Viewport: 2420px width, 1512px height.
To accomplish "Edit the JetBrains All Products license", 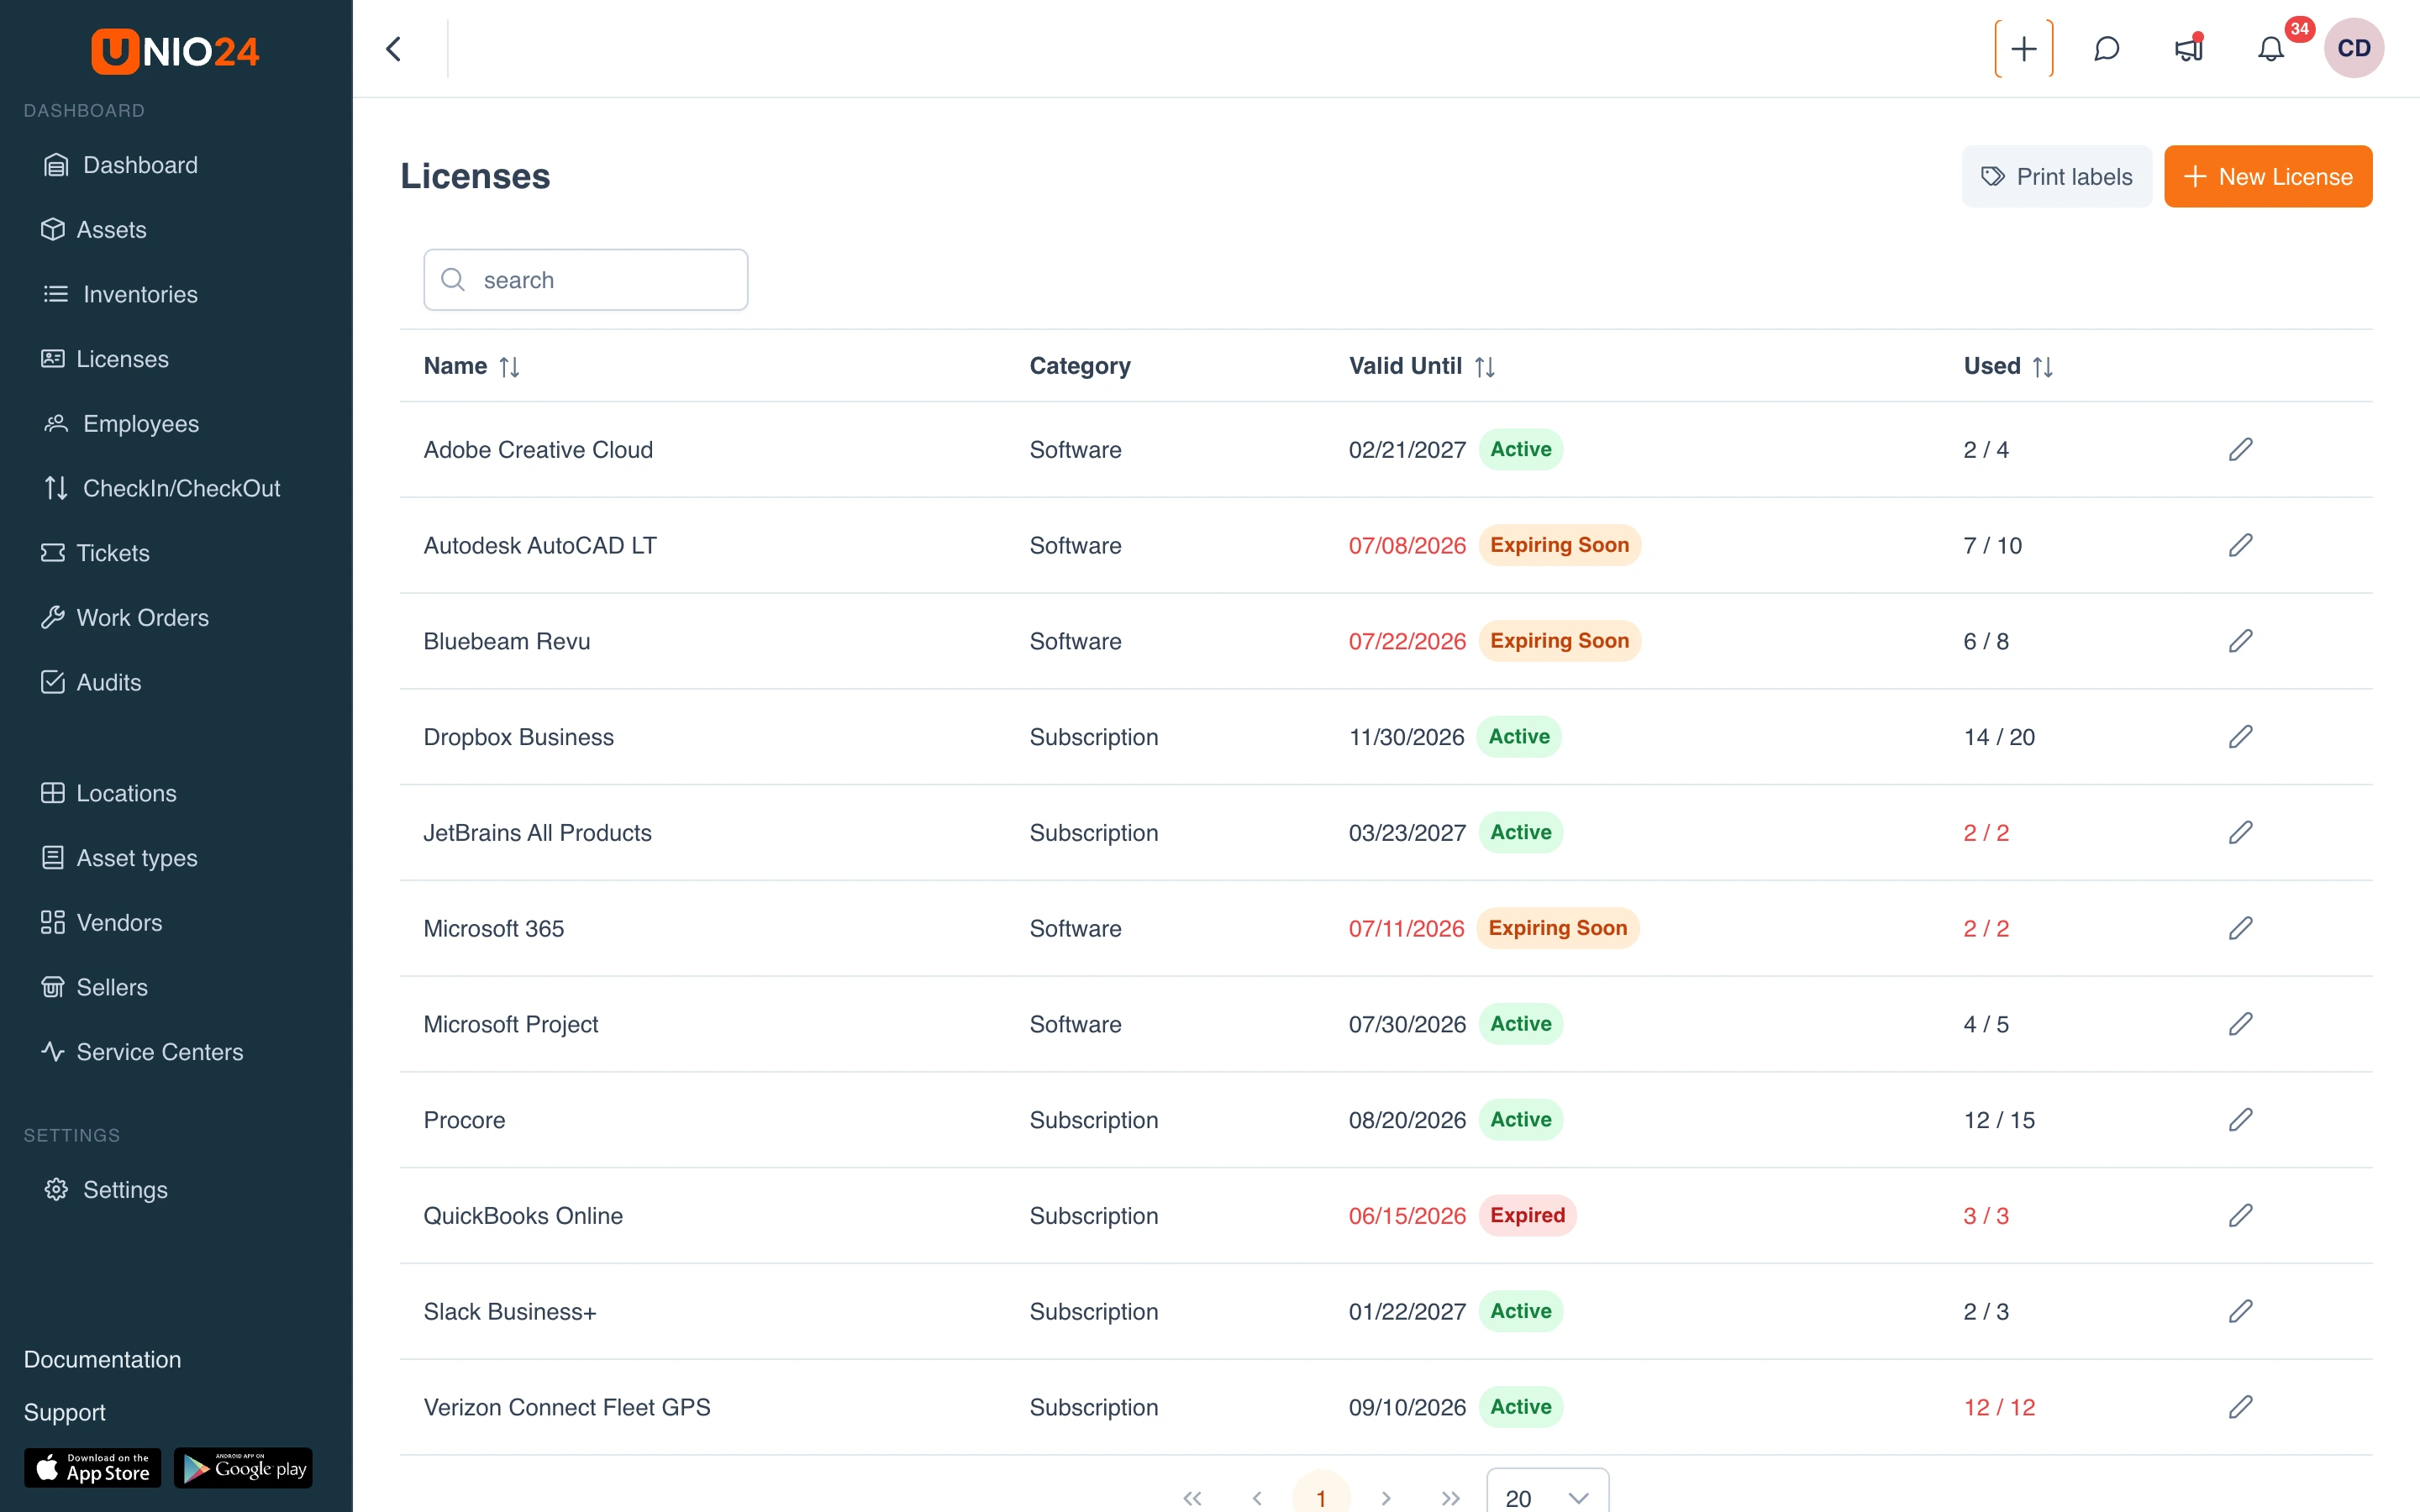I will [2240, 833].
